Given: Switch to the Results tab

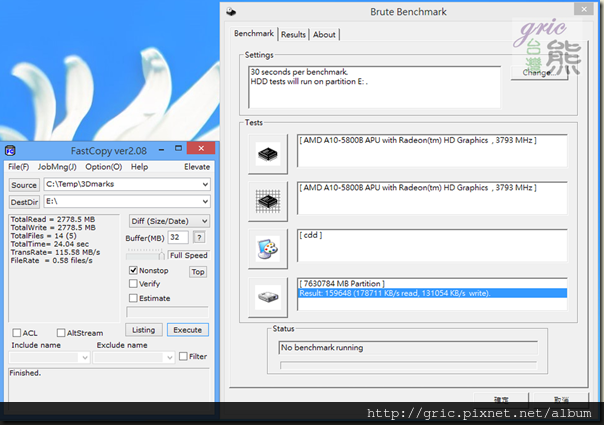Looking at the screenshot, I should click(x=293, y=35).
